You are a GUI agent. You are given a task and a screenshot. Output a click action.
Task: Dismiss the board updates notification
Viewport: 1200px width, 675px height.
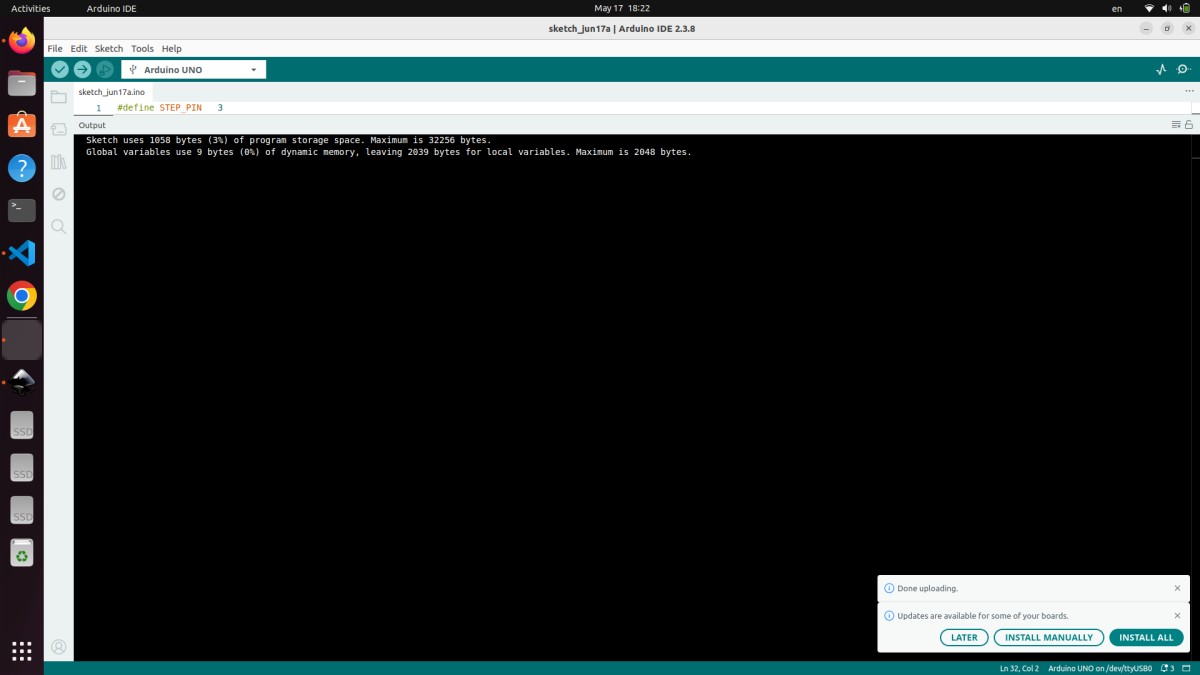pos(1177,616)
